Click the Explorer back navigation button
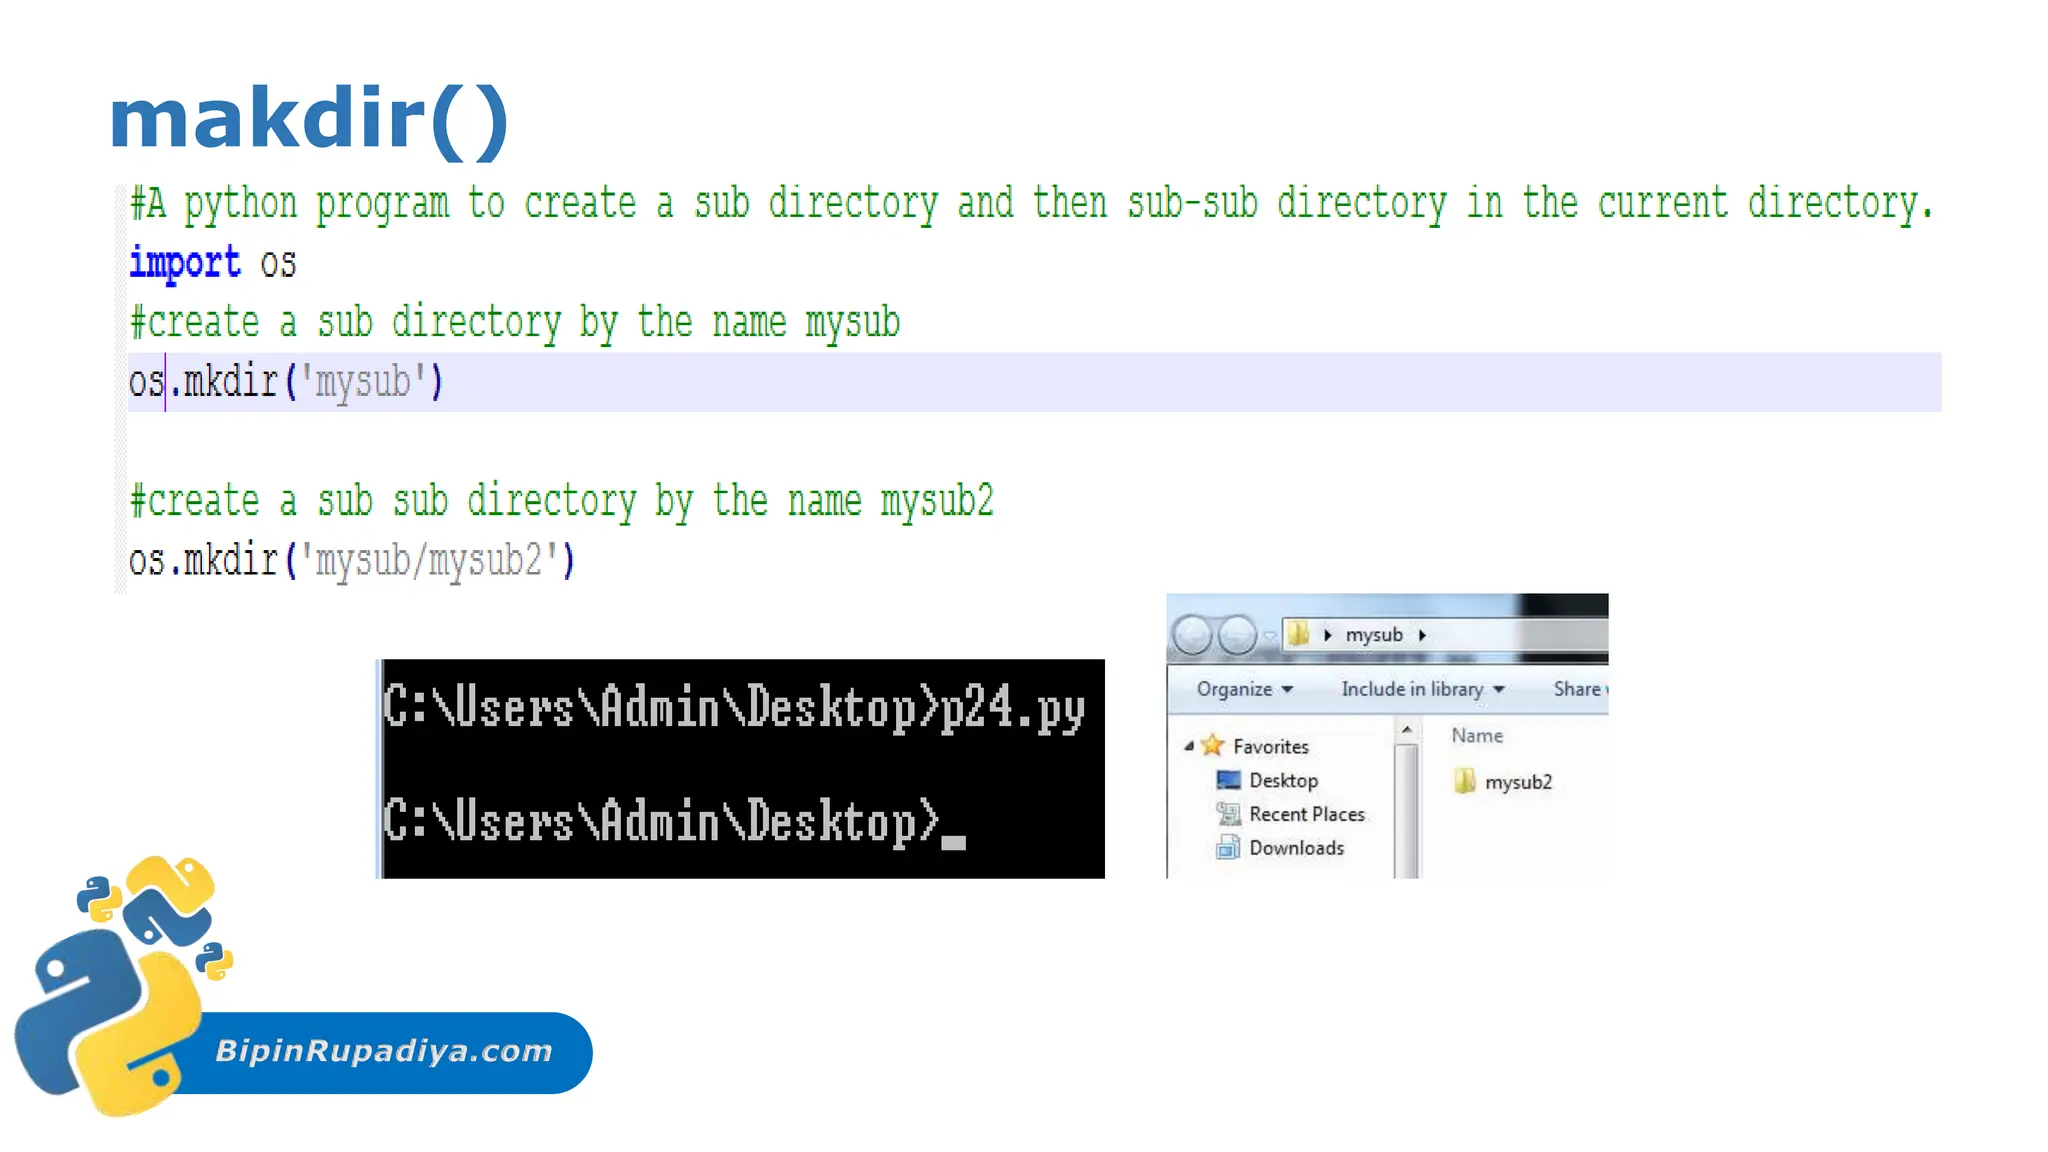The height and width of the screenshot is (1152, 2048). pyautogui.click(x=1191, y=635)
